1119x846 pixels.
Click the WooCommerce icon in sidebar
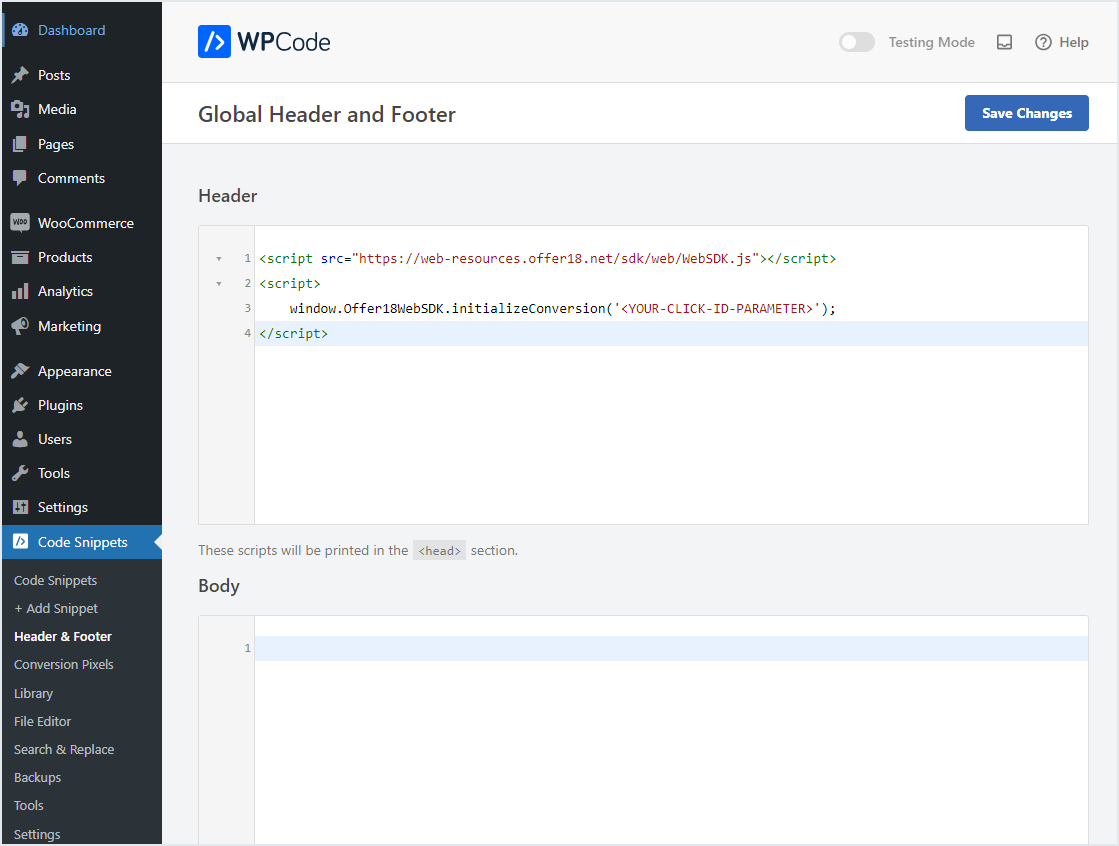coord(20,223)
